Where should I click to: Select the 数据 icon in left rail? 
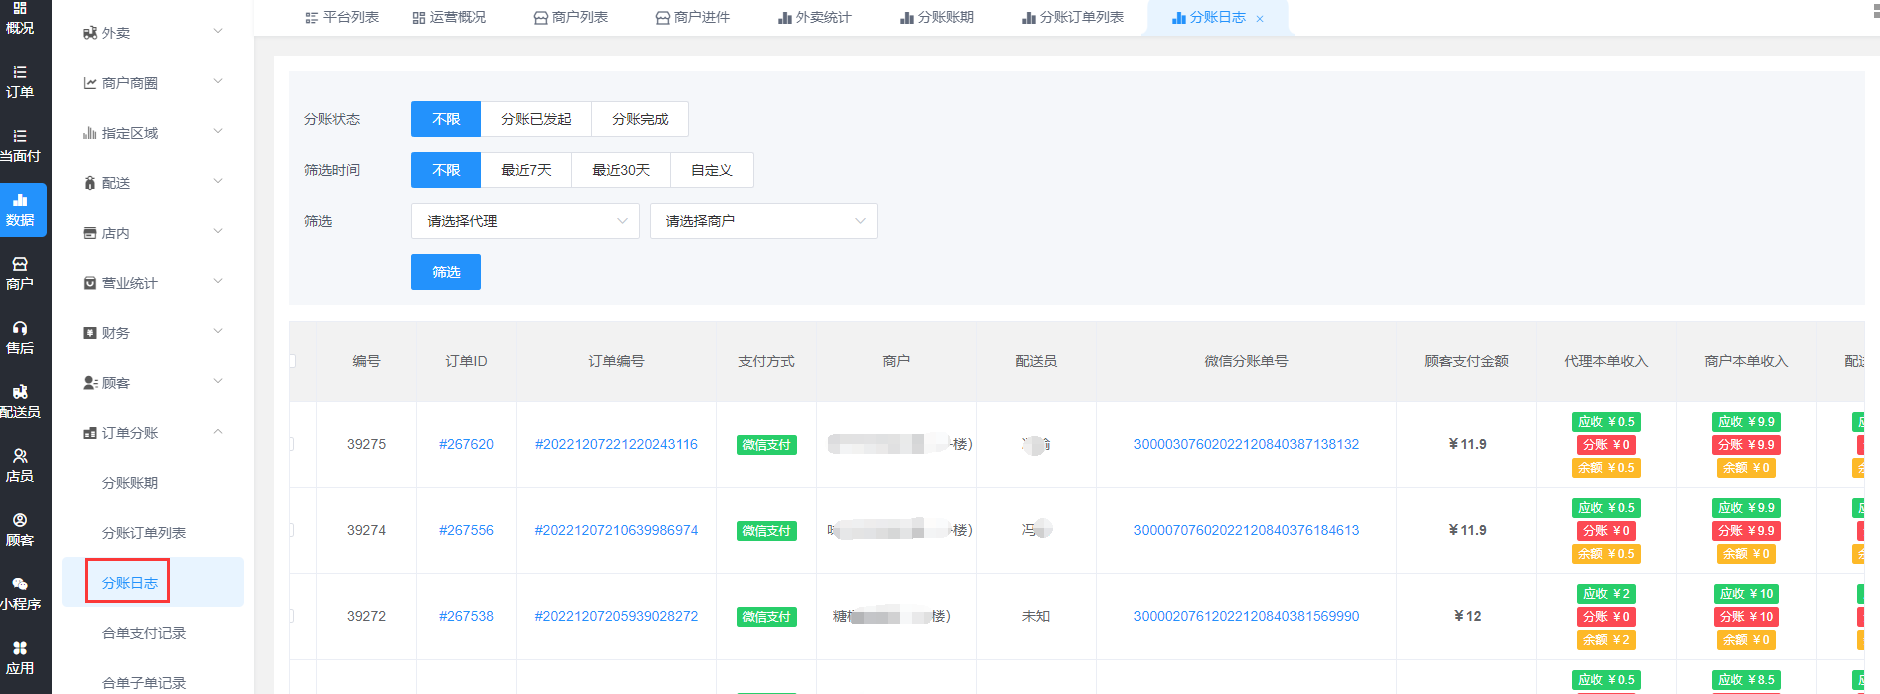pyautogui.click(x=20, y=200)
